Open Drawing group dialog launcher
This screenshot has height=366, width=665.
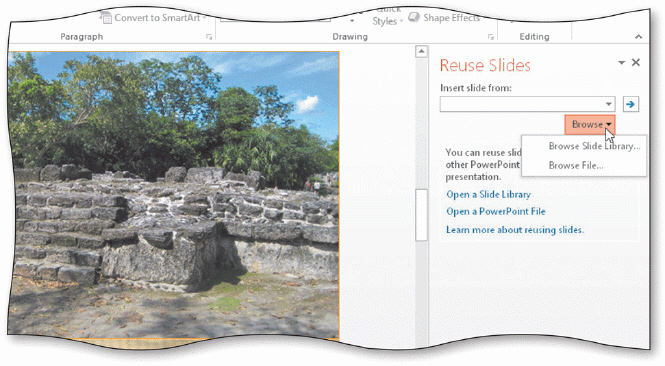click(x=491, y=37)
